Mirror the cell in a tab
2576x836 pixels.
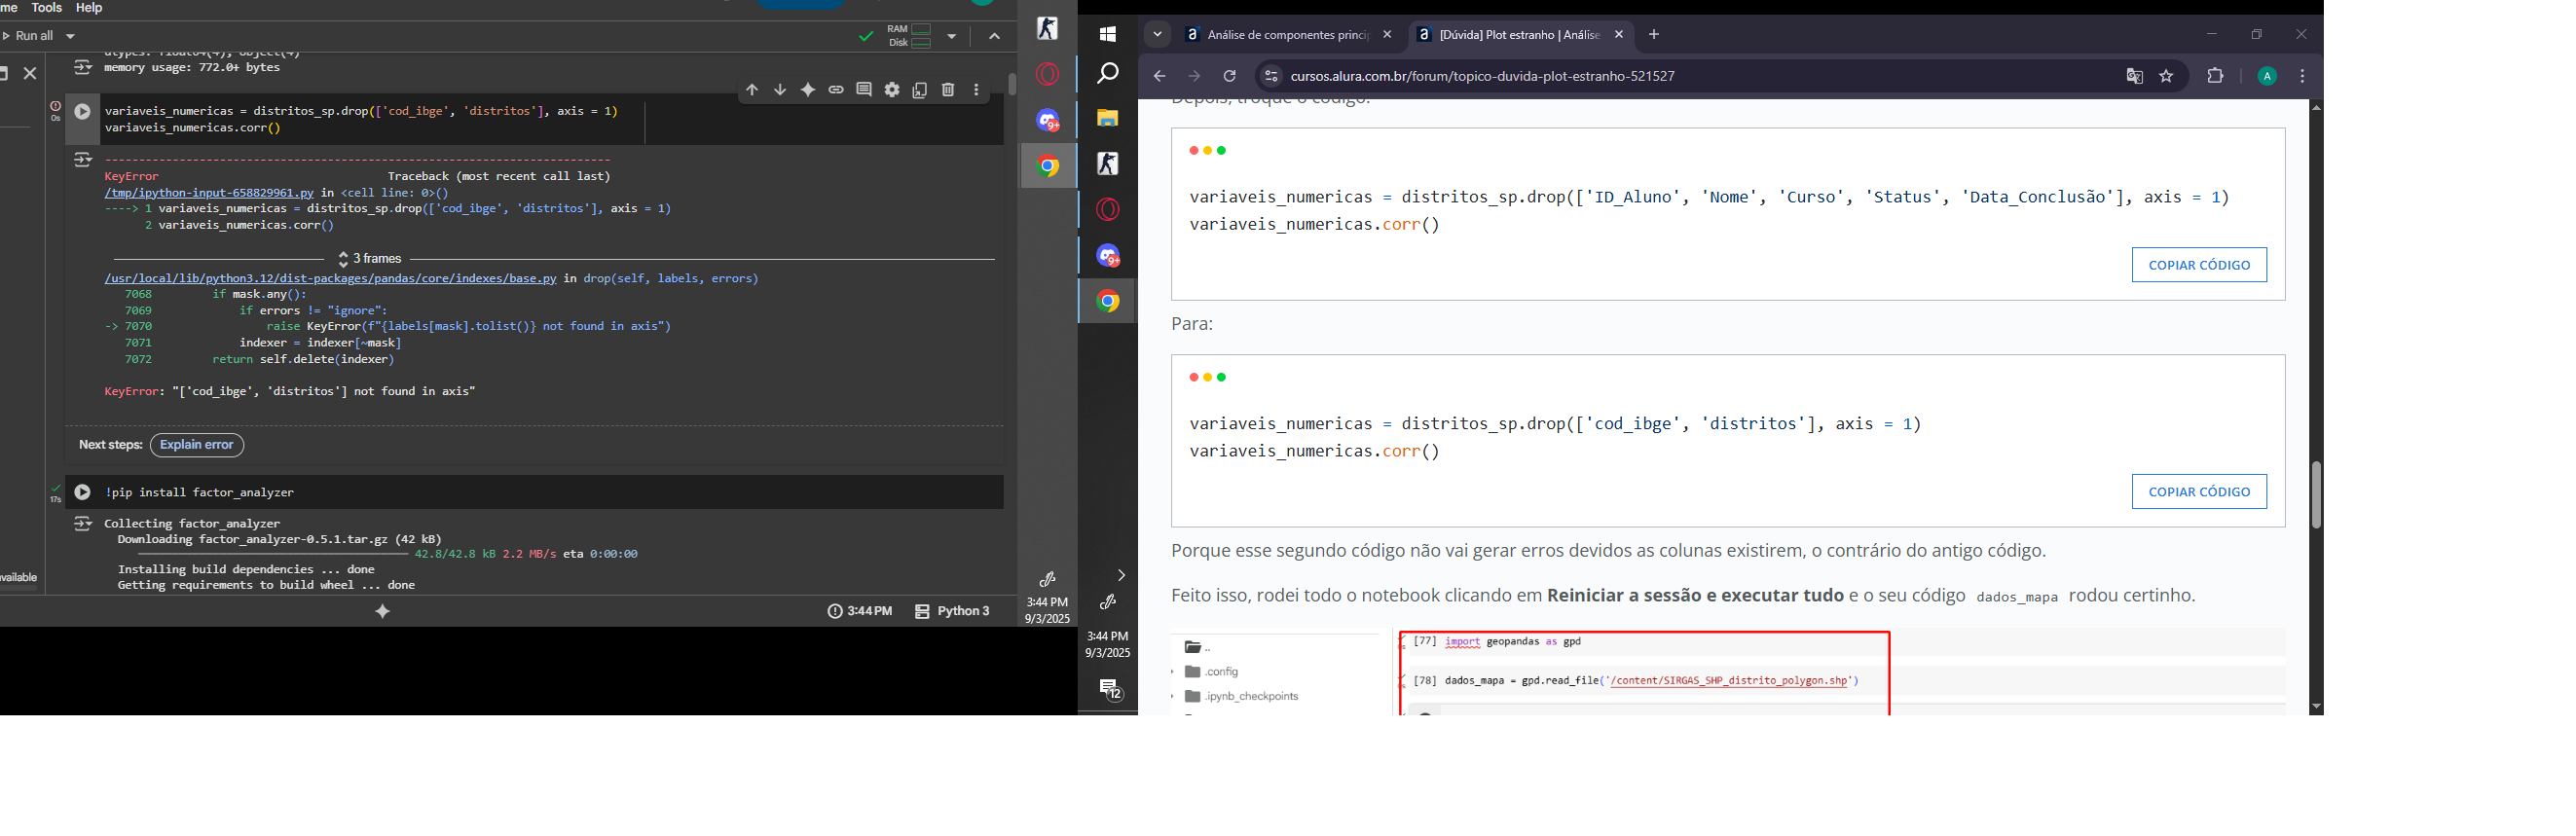920,90
